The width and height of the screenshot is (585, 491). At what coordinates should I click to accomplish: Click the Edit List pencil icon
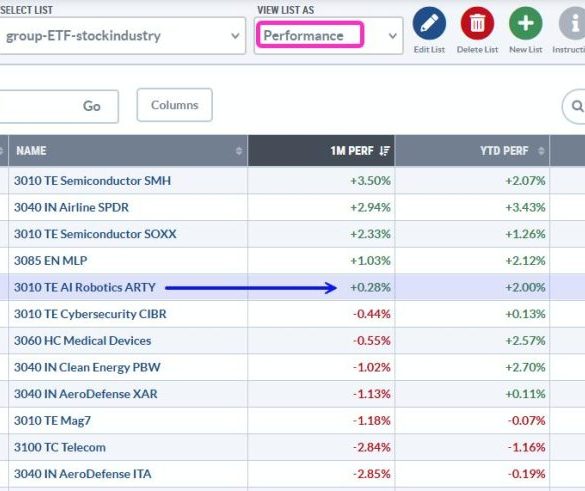point(429,24)
